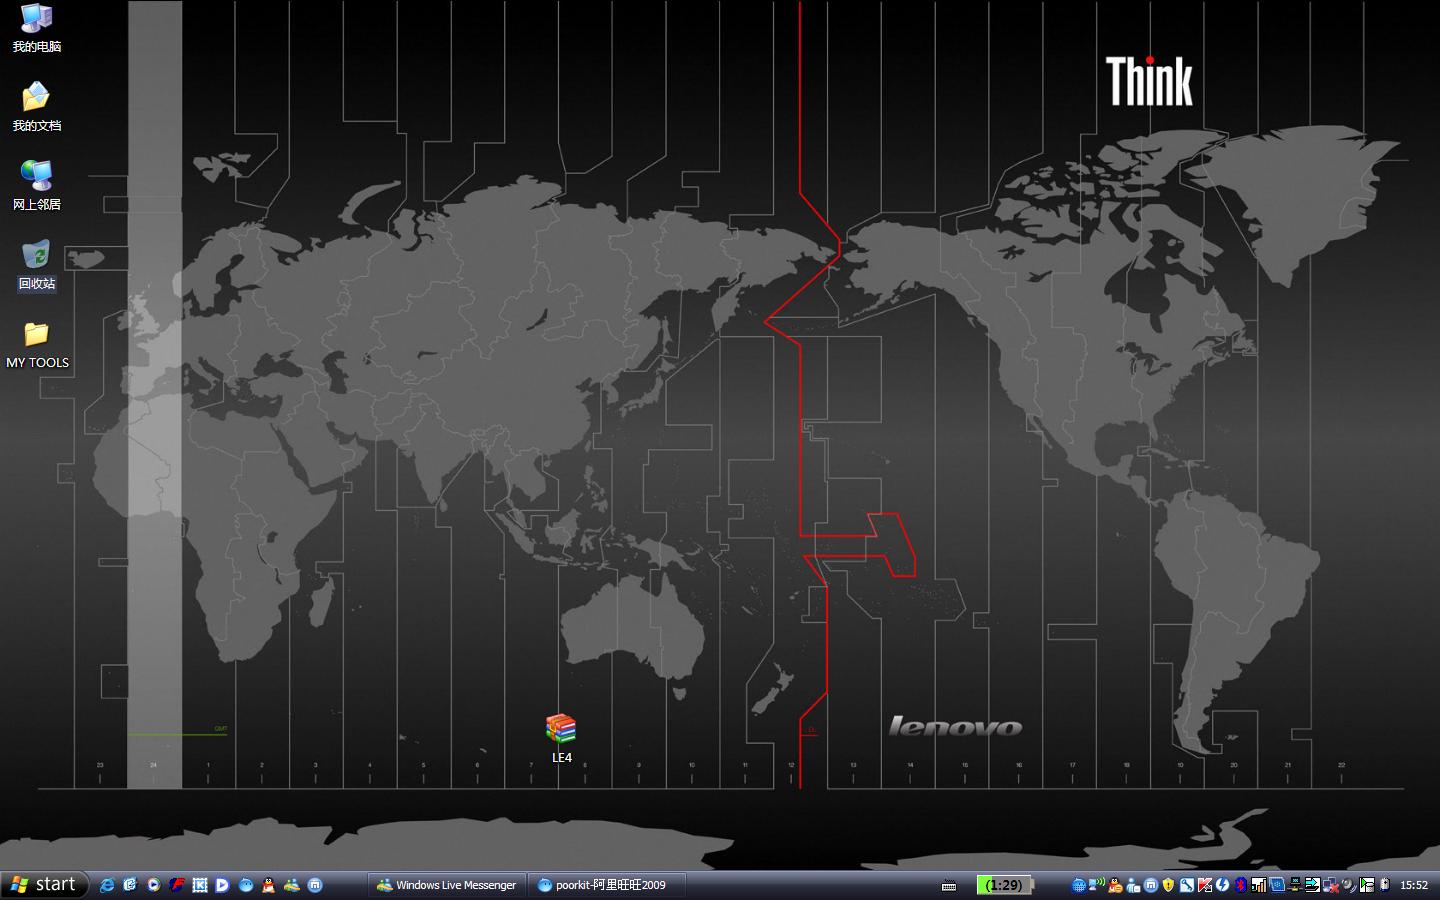Click the system clock showing 15:52

coord(1414,885)
